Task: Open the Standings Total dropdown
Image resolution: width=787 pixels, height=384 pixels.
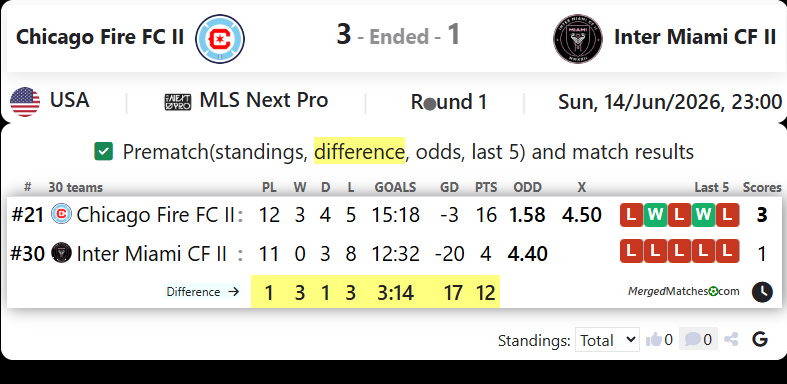Action: [x=607, y=340]
